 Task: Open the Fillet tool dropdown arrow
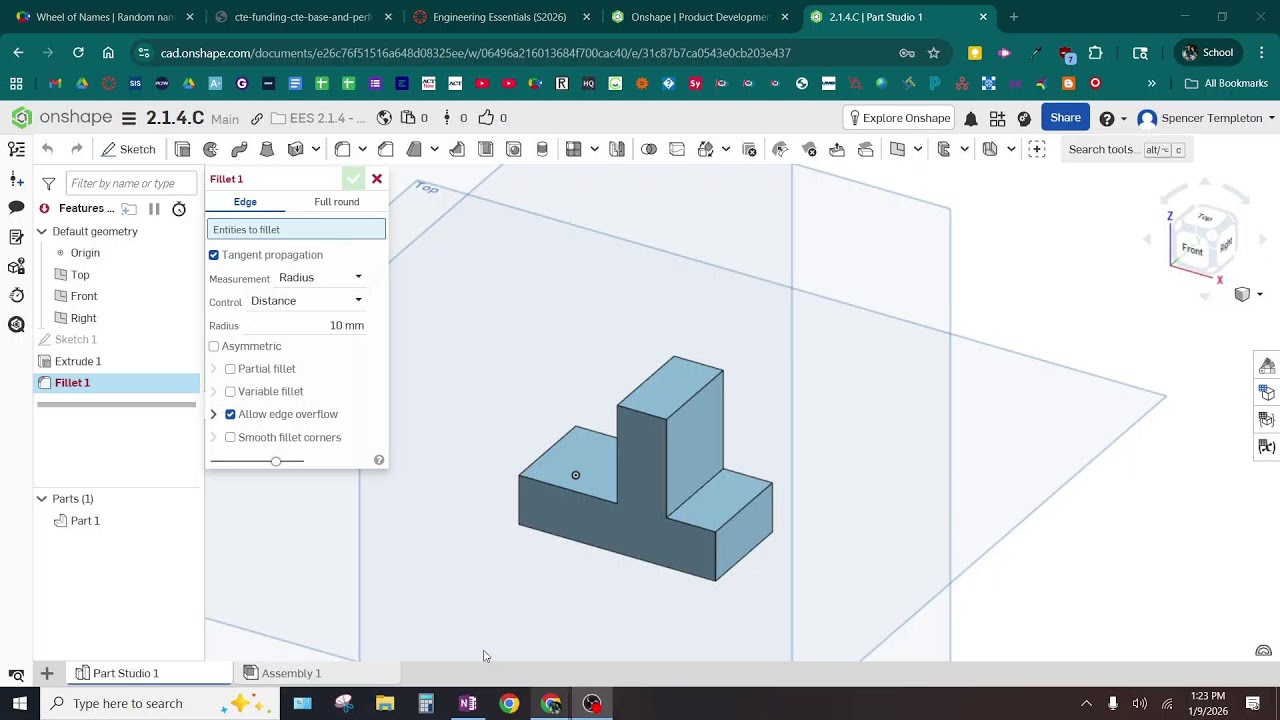pos(362,149)
